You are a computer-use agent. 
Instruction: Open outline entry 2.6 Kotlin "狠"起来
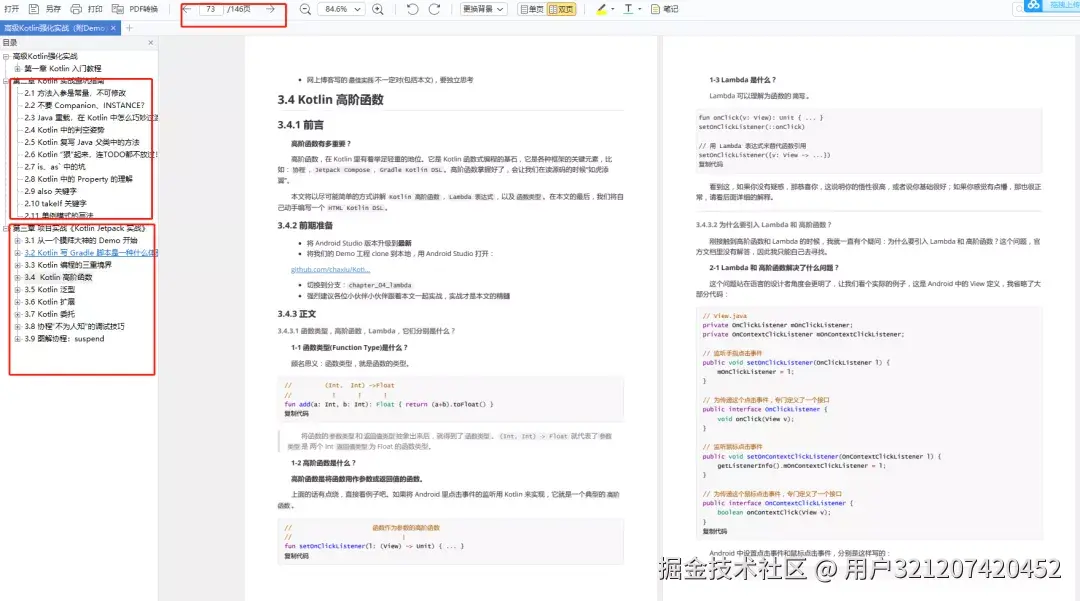pyautogui.click(x=91, y=155)
